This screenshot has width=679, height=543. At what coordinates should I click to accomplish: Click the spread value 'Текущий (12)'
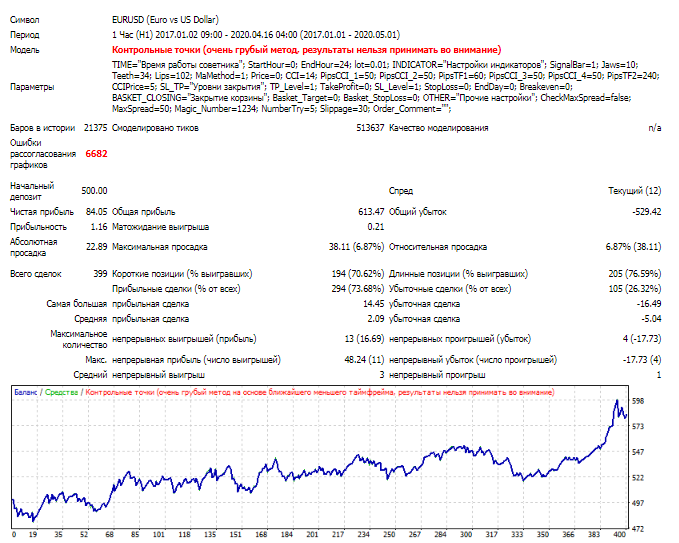[634, 191]
